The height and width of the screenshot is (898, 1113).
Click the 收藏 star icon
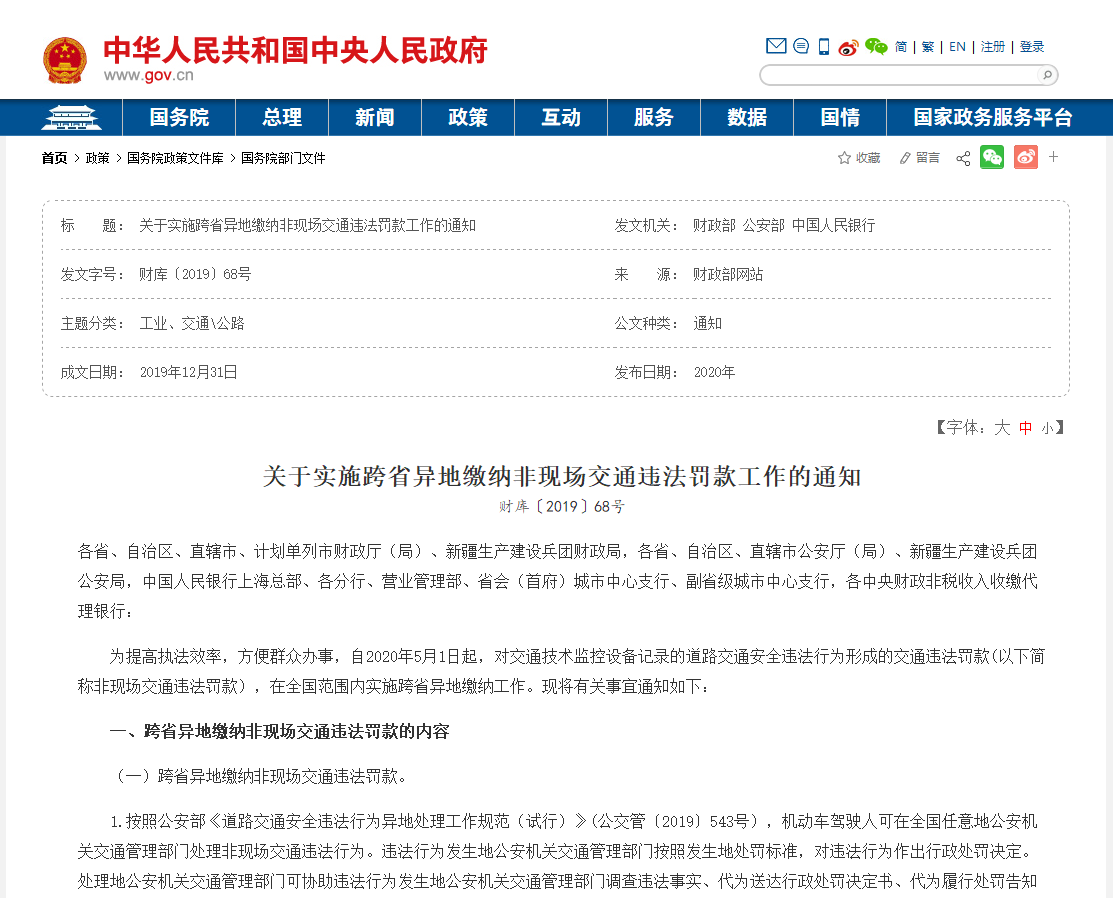(845, 158)
